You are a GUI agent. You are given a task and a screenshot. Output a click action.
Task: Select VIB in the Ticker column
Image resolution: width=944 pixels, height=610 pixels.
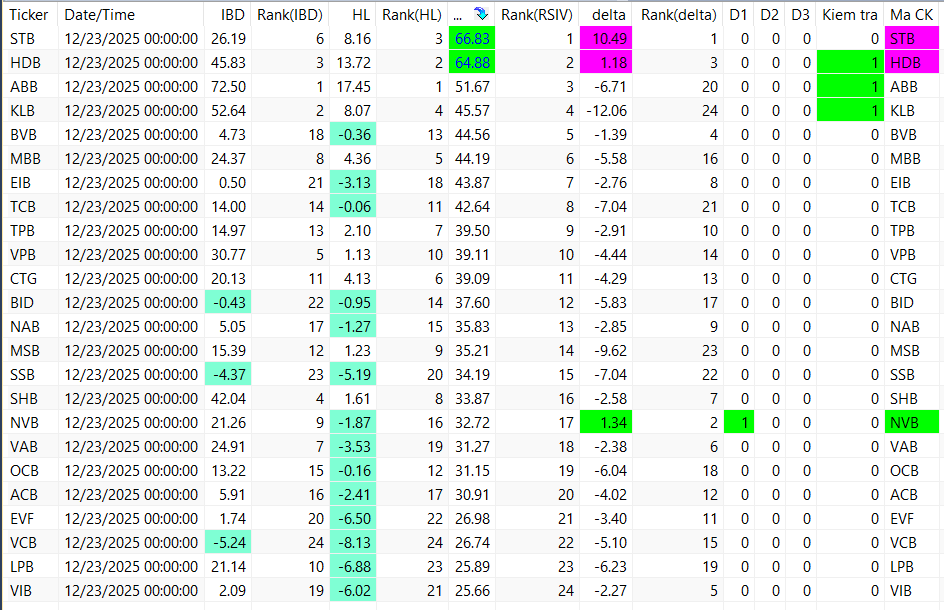pos(21,591)
